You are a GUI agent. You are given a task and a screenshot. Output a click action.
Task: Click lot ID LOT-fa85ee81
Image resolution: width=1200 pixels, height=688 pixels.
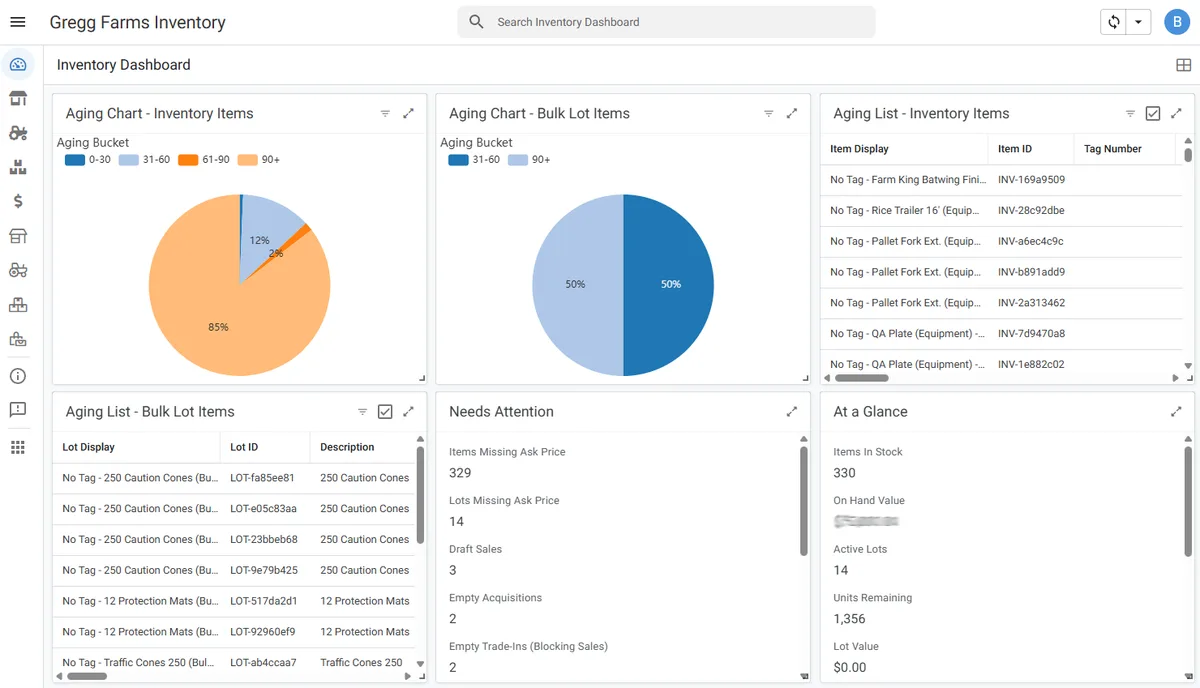click(262, 478)
